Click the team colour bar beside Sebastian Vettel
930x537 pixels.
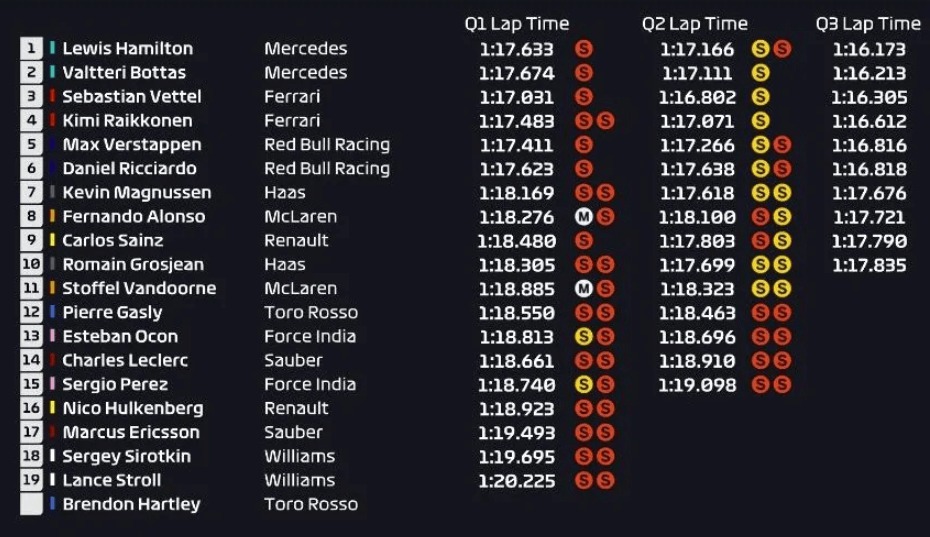53,96
